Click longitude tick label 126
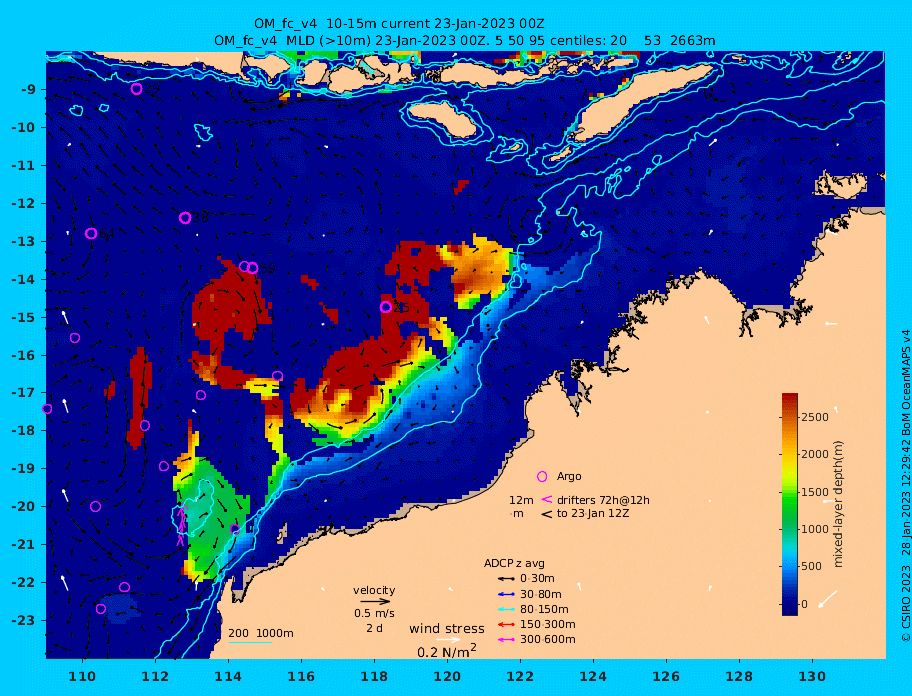 pos(666,676)
